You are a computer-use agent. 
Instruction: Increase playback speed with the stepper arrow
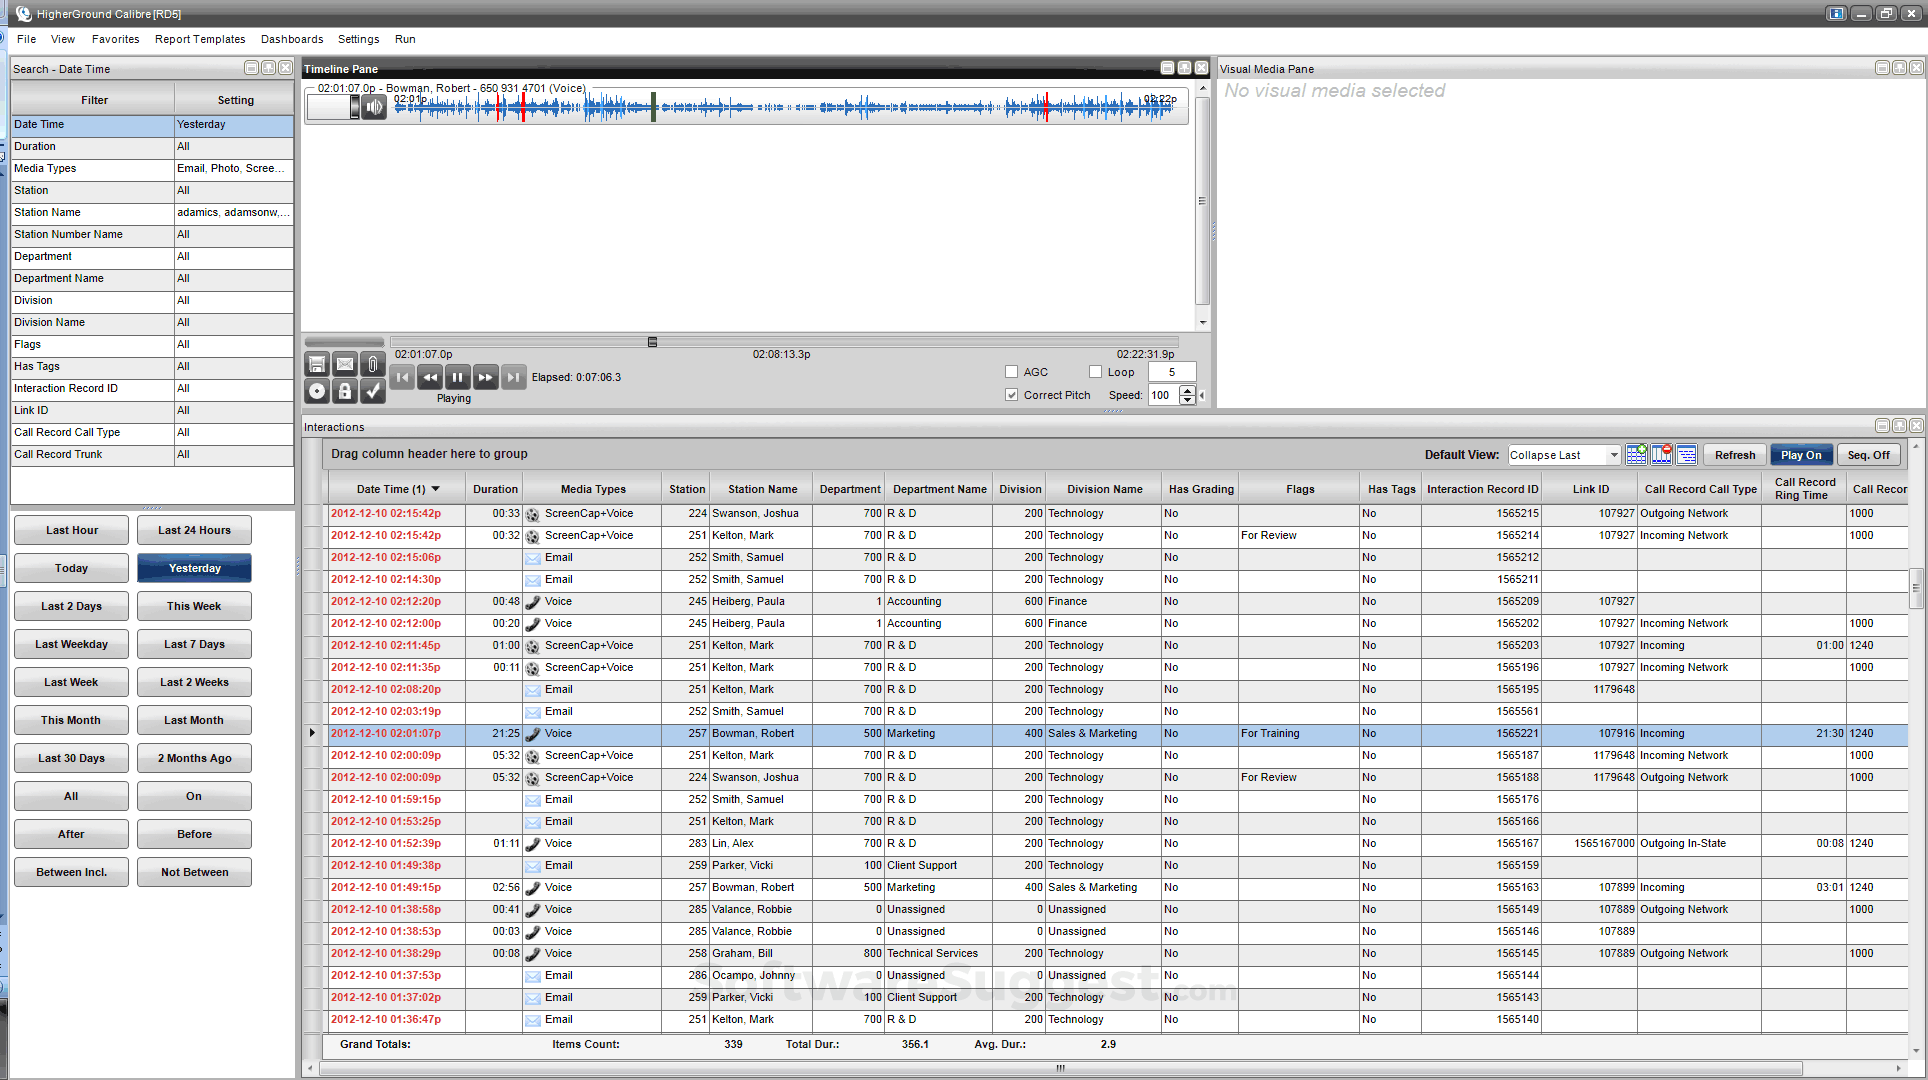(1187, 391)
